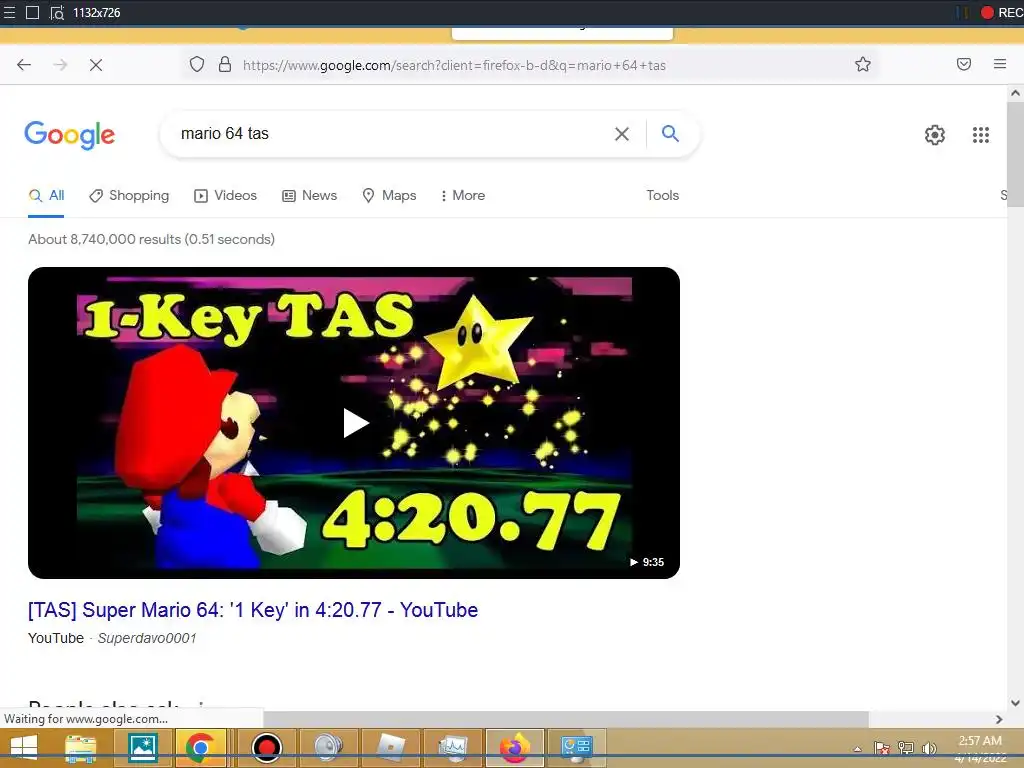This screenshot has width=1024, height=768.
Task: Click the vertical scrollbar thumb
Action: pyautogui.click(x=1015, y=154)
